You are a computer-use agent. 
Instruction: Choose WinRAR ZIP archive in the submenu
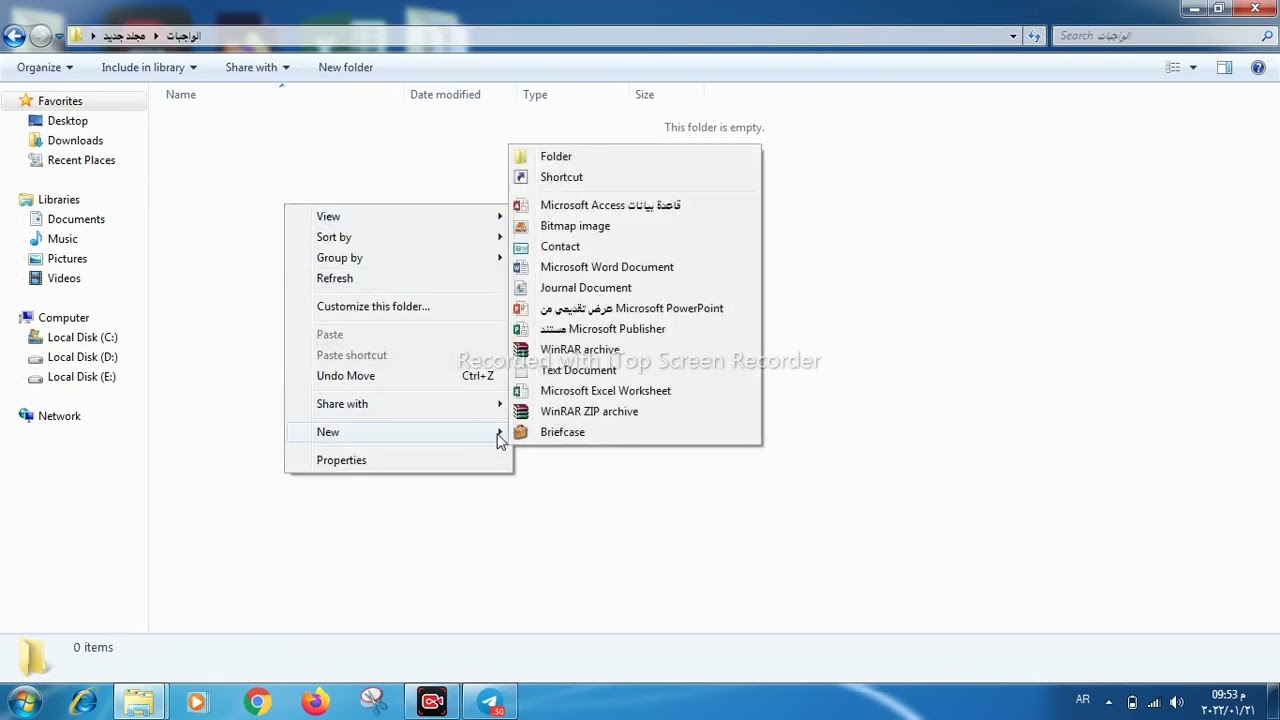(x=635, y=411)
